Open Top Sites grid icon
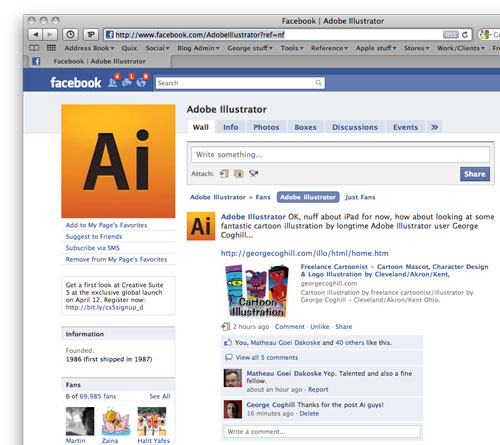 coord(51,48)
